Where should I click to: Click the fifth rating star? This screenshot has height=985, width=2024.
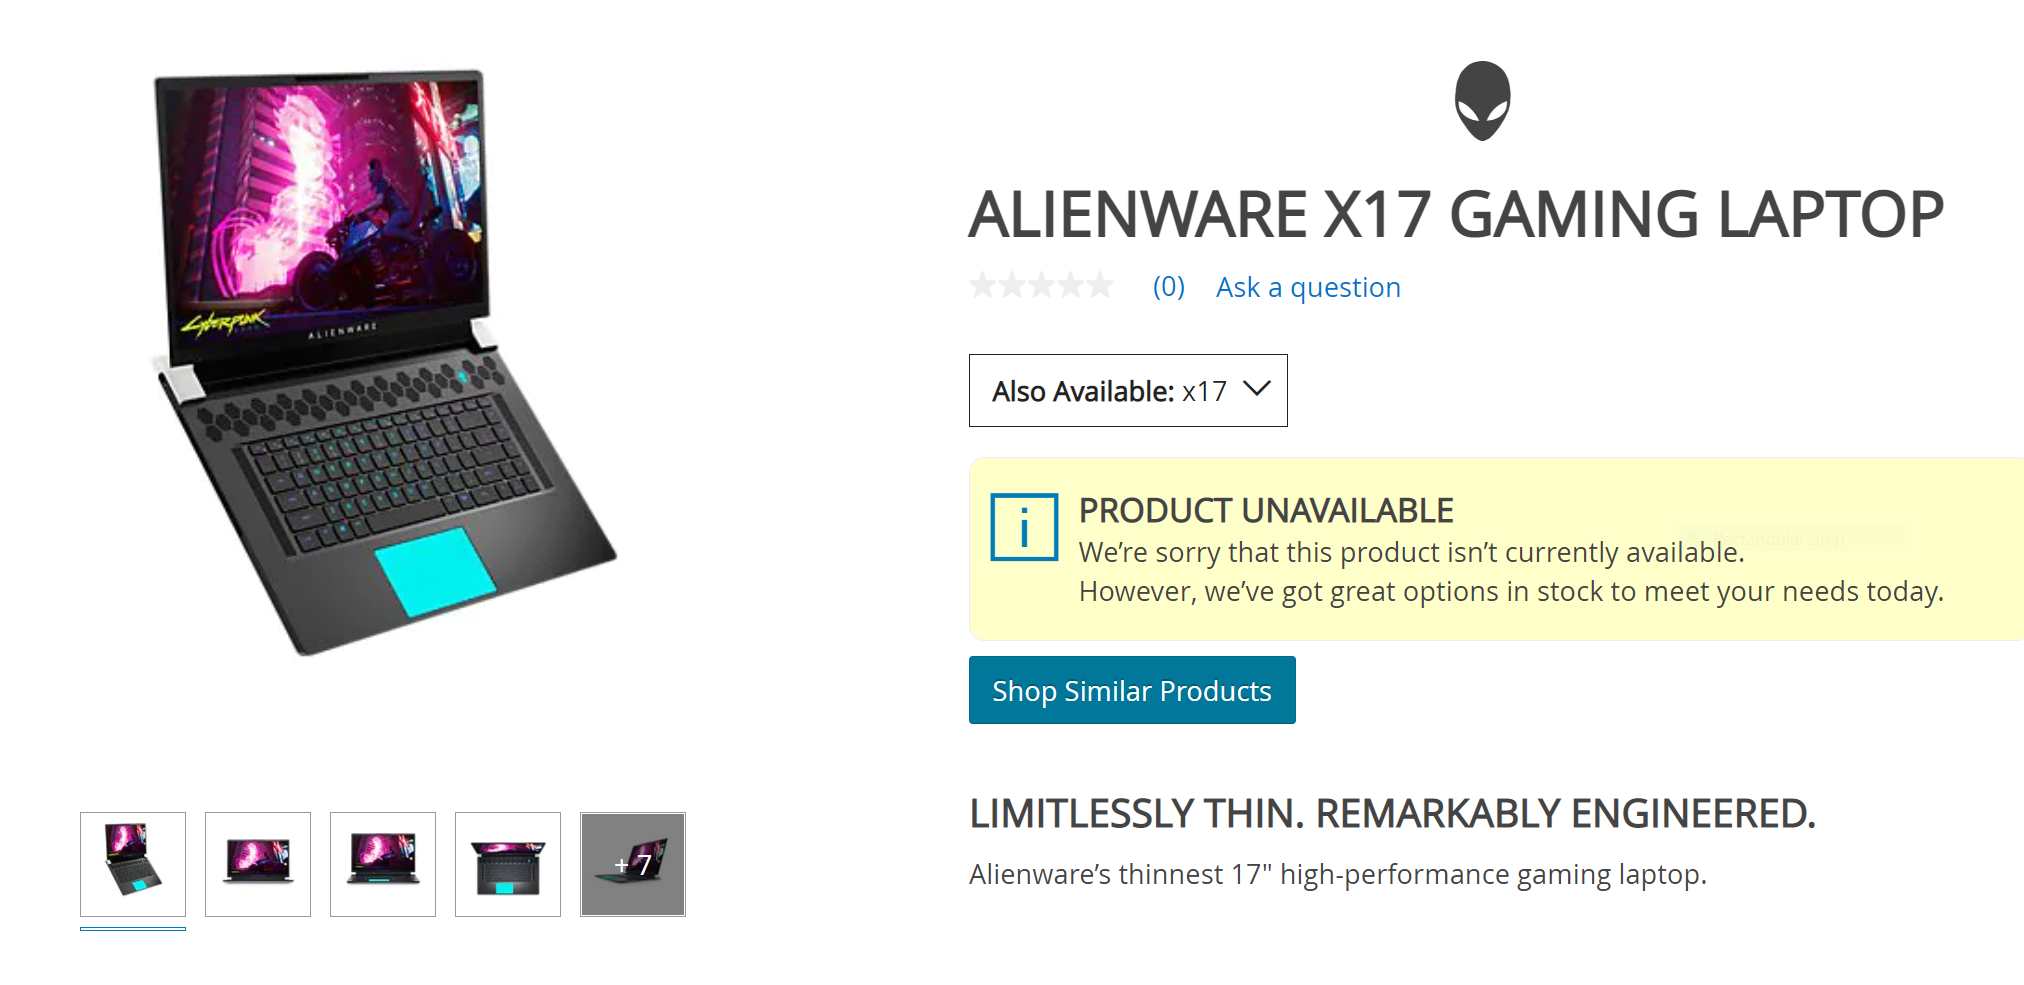[1100, 286]
